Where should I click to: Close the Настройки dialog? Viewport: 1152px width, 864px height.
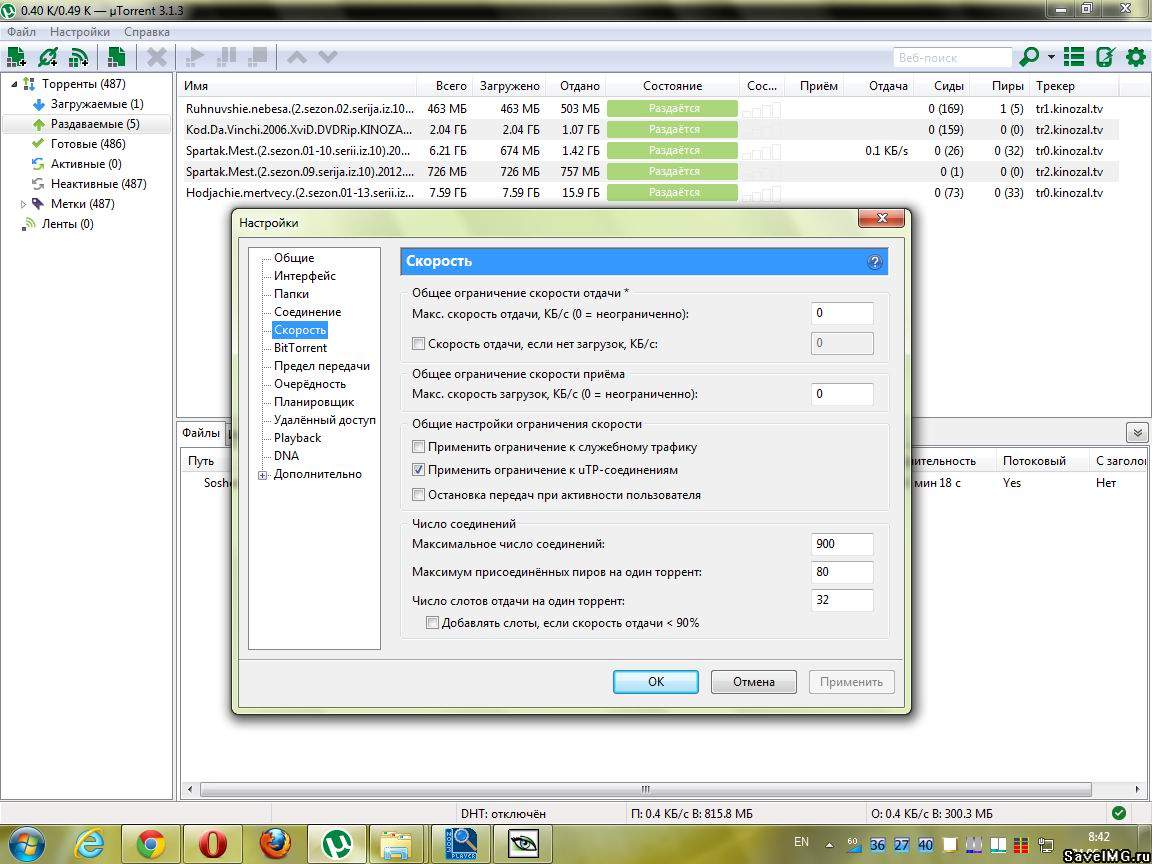(882, 218)
